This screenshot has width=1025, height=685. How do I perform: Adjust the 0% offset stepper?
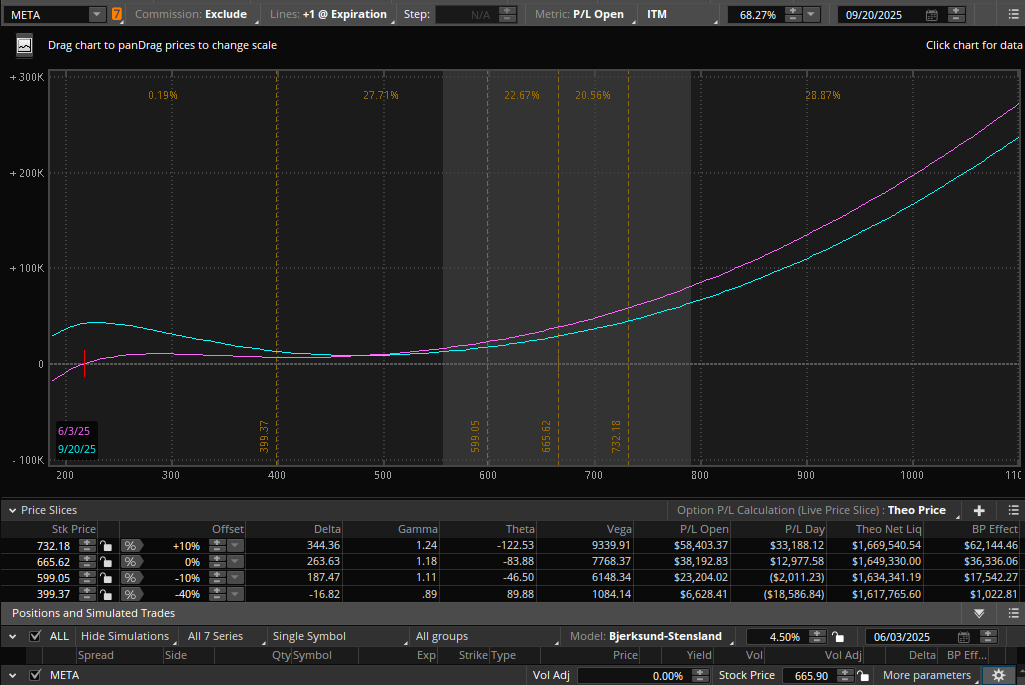click(x=216, y=561)
